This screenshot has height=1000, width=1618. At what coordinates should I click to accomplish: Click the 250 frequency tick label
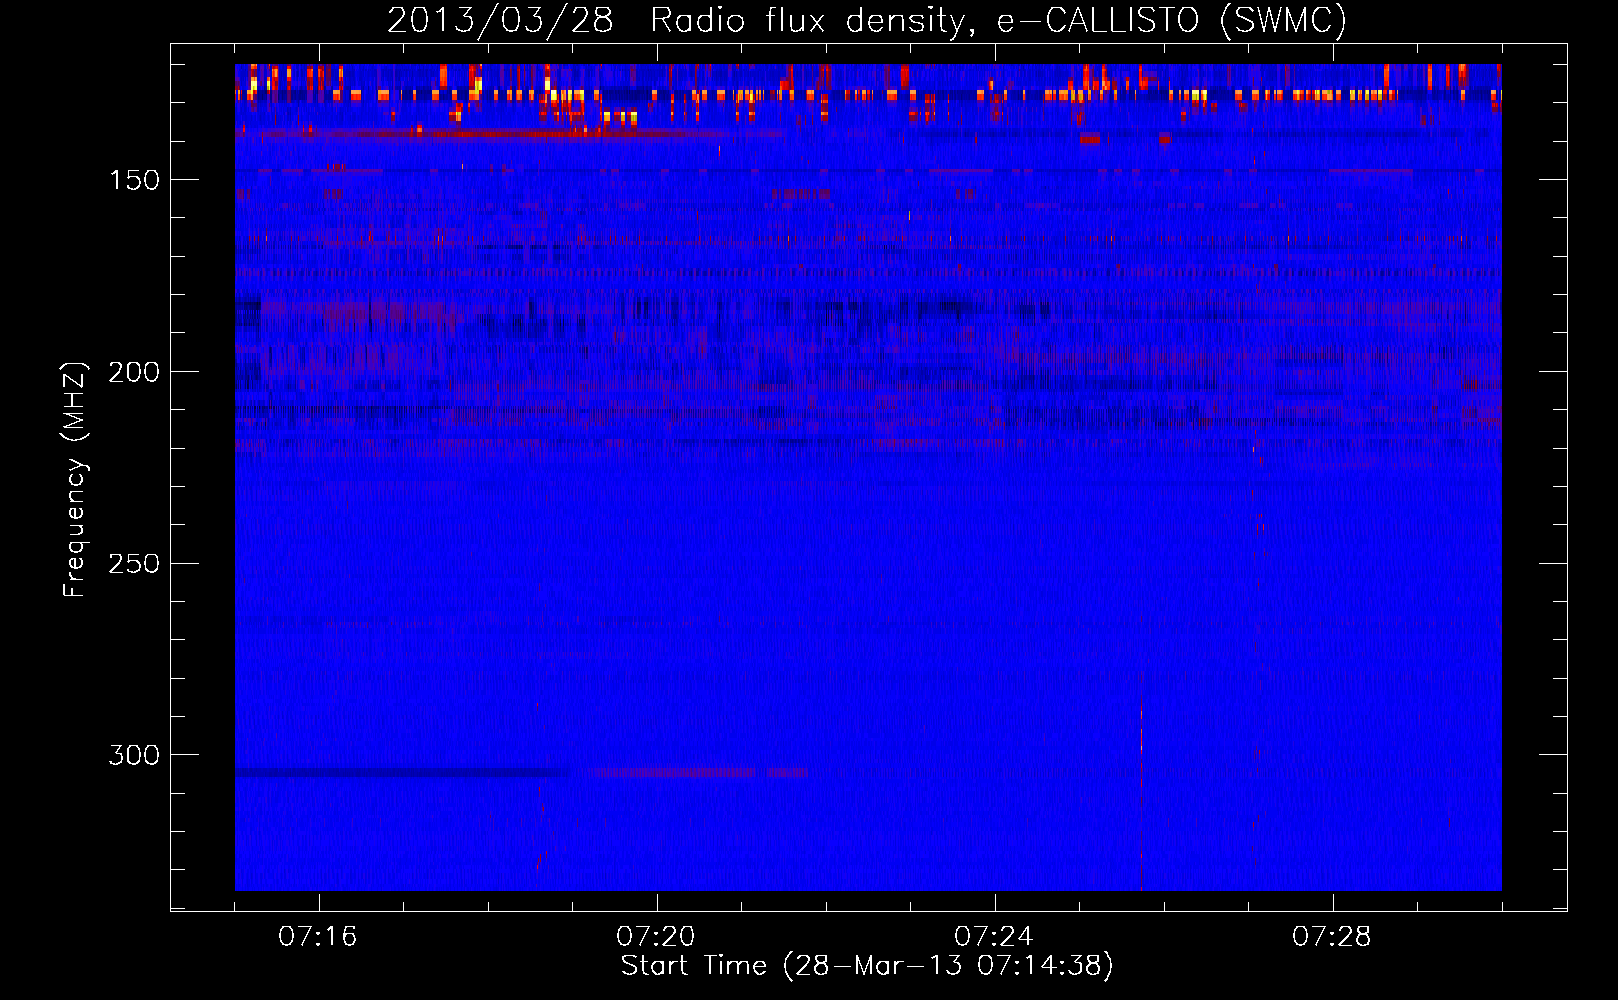134,564
